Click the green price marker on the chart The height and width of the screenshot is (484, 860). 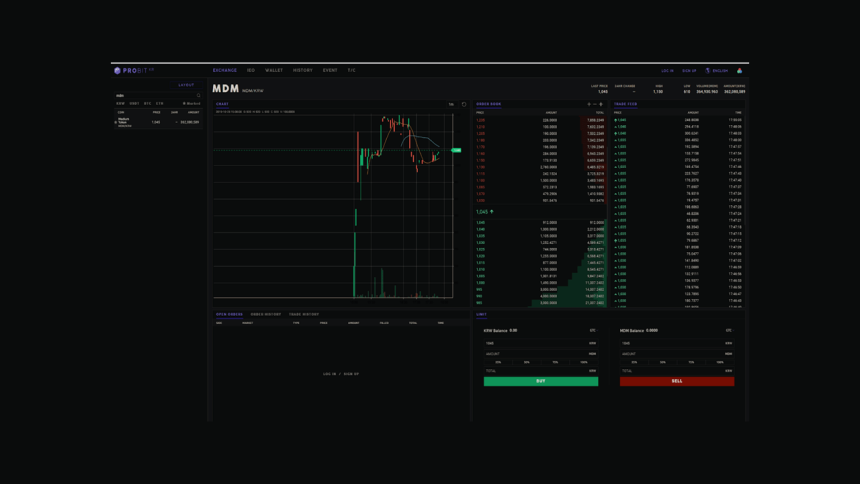[456, 150]
